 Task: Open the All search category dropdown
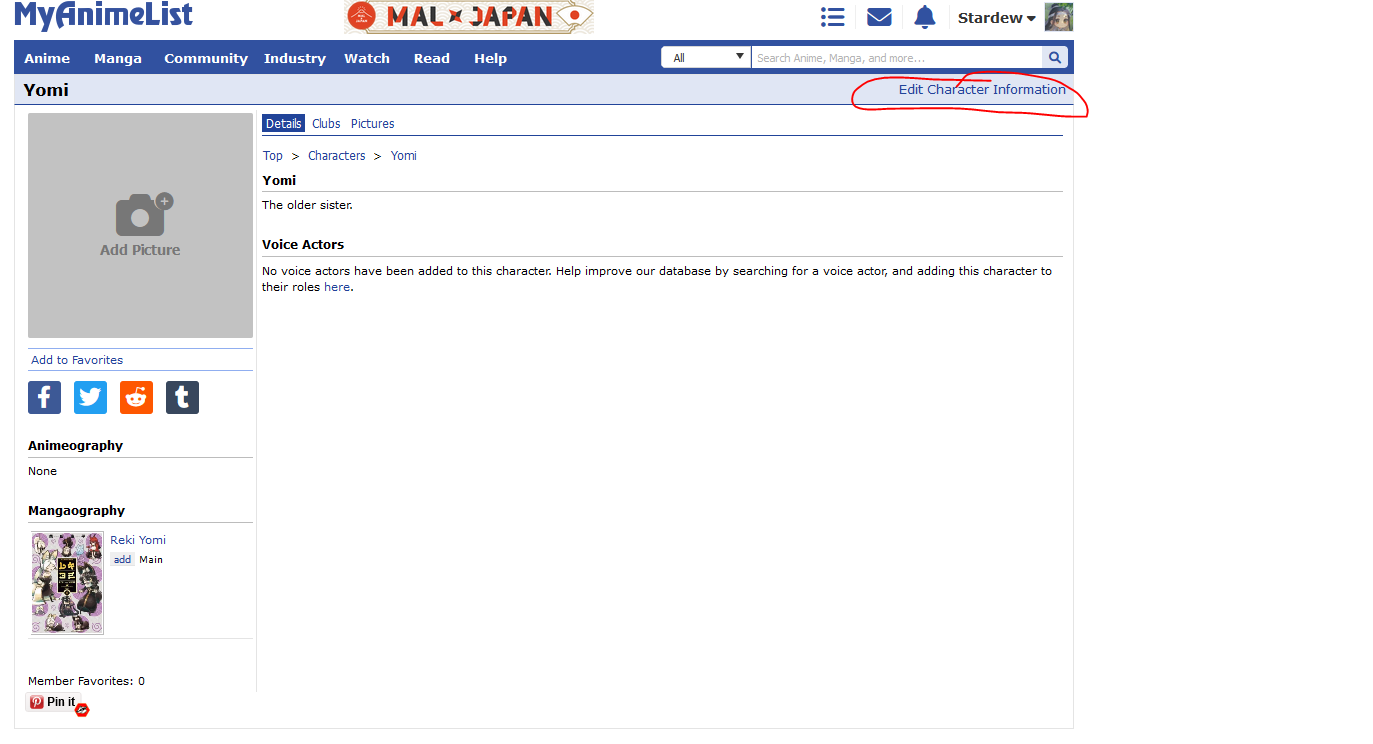coord(706,58)
